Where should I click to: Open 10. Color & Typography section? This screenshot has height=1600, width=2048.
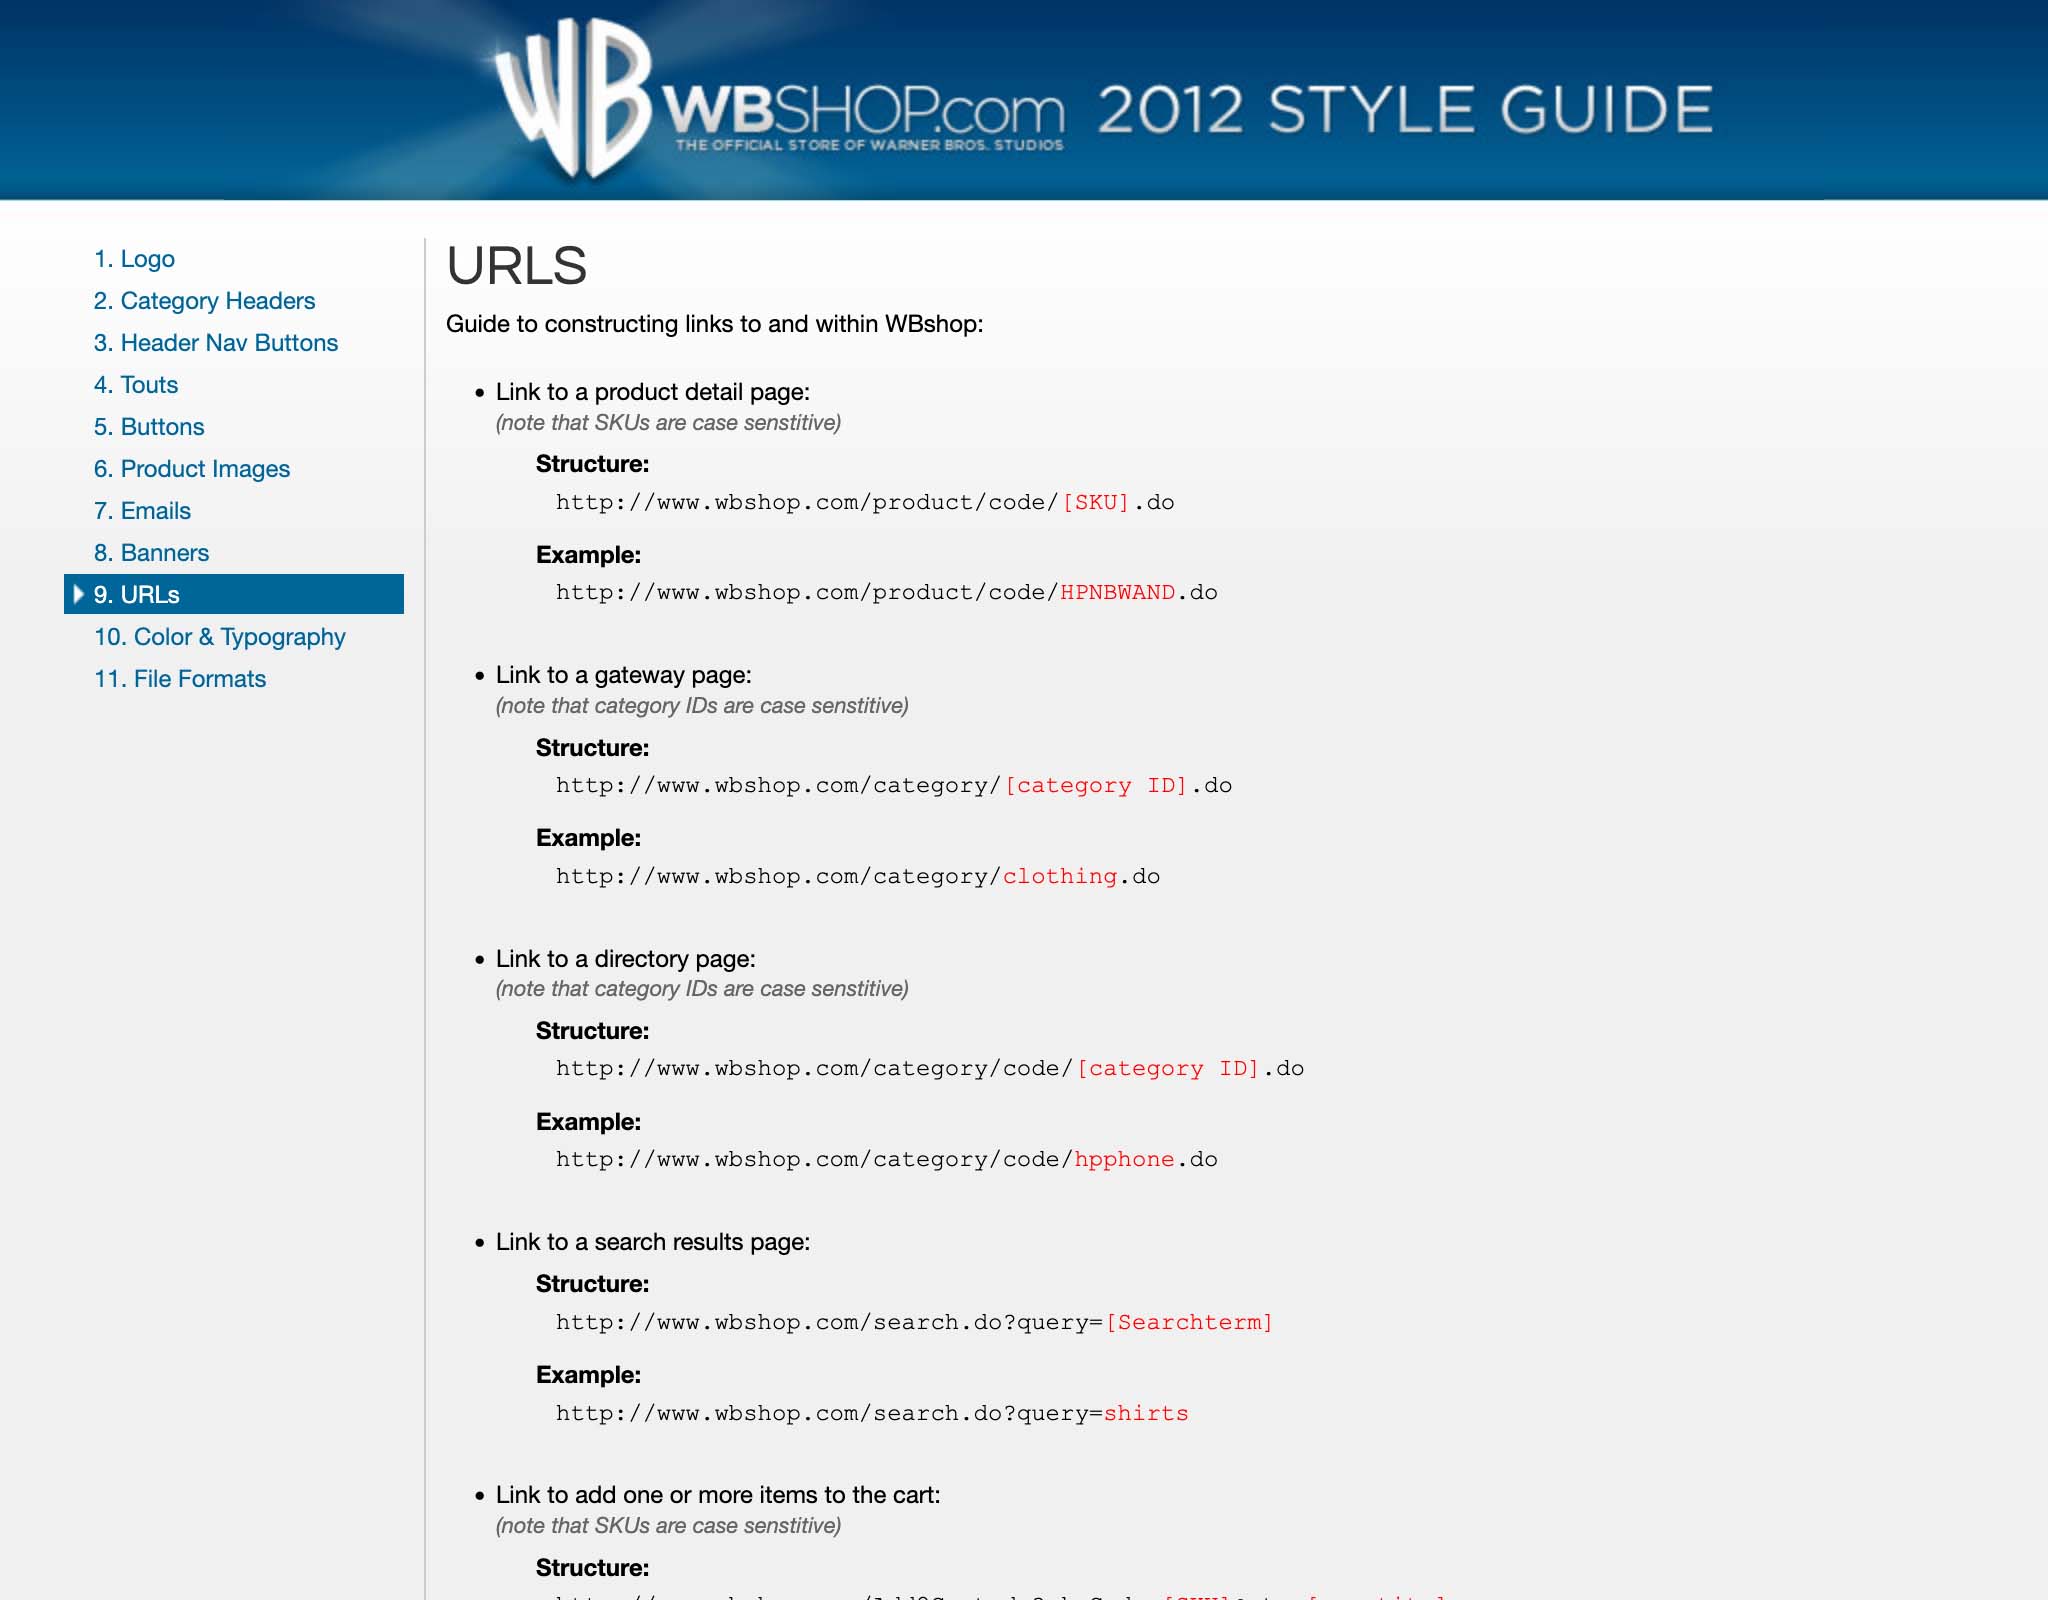[220, 637]
